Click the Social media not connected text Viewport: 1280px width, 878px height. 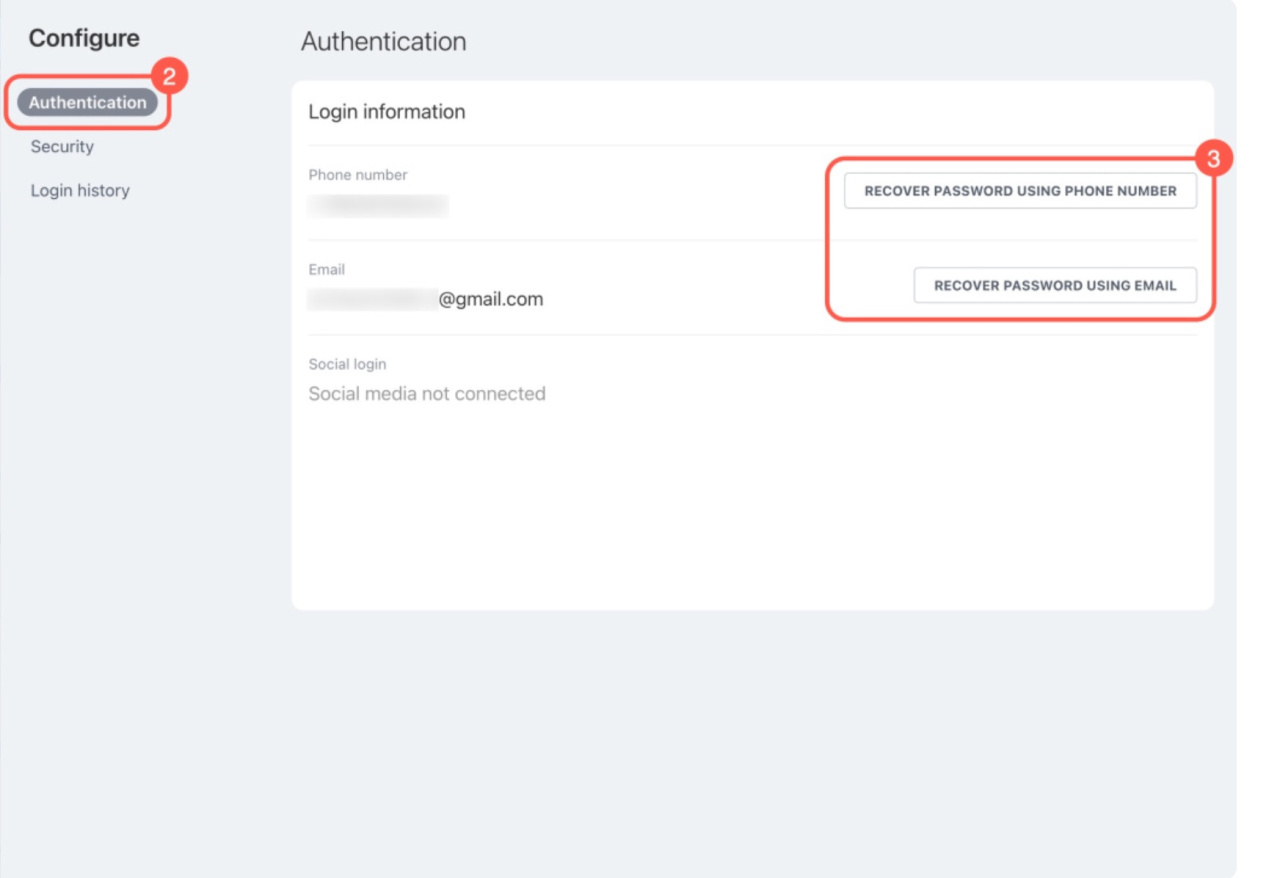pyautogui.click(x=427, y=394)
